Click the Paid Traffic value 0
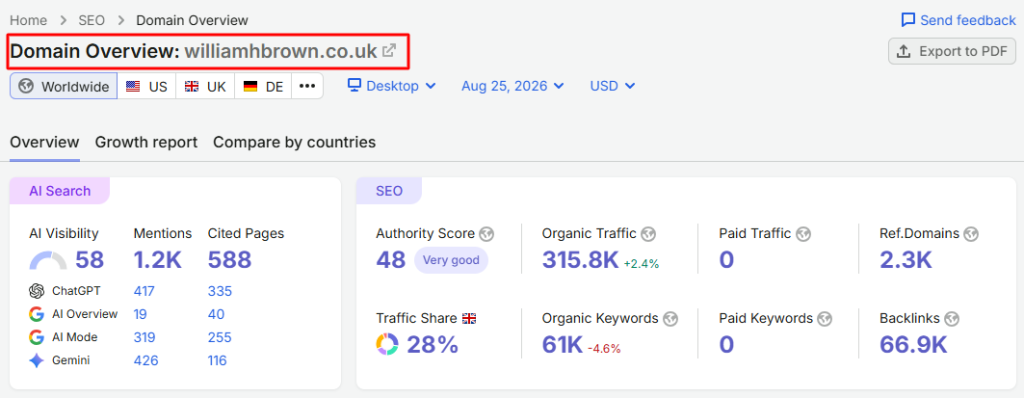Image resolution: width=1024 pixels, height=398 pixels. point(727,260)
